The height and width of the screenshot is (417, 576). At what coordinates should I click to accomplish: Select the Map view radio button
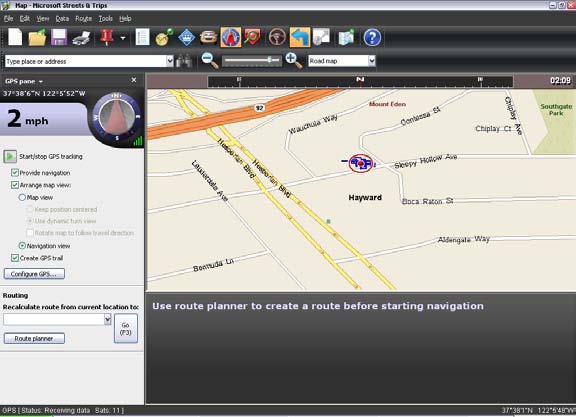(22, 197)
